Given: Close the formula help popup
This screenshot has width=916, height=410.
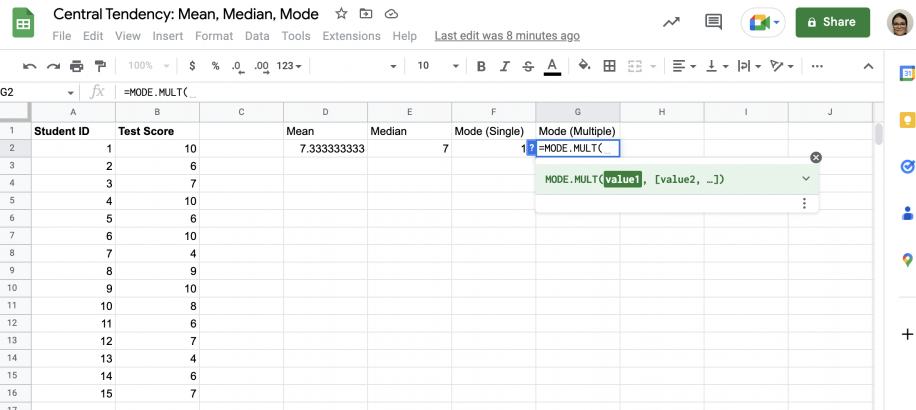Looking at the screenshot, I should [816, 157].
